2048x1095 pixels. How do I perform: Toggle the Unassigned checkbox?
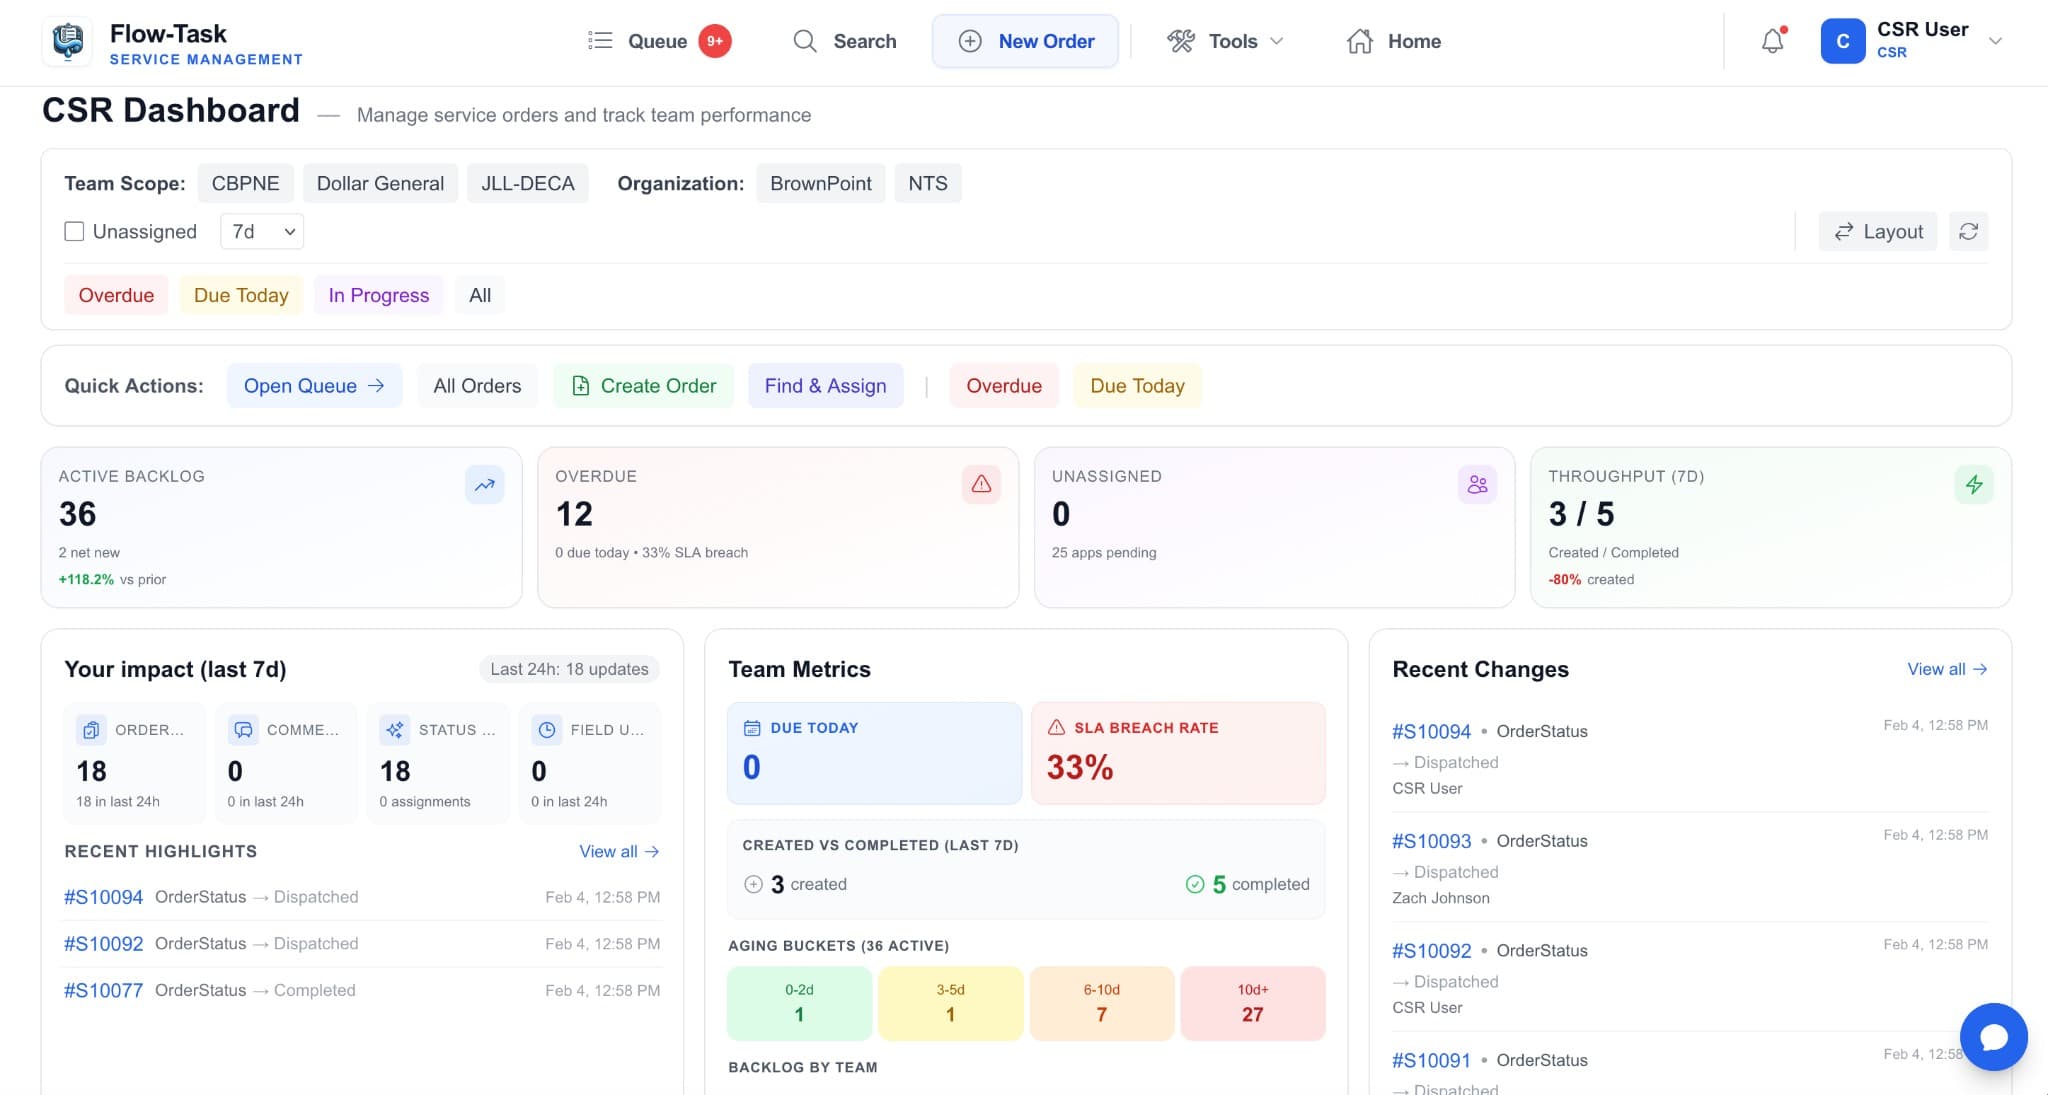coord(74,232)
